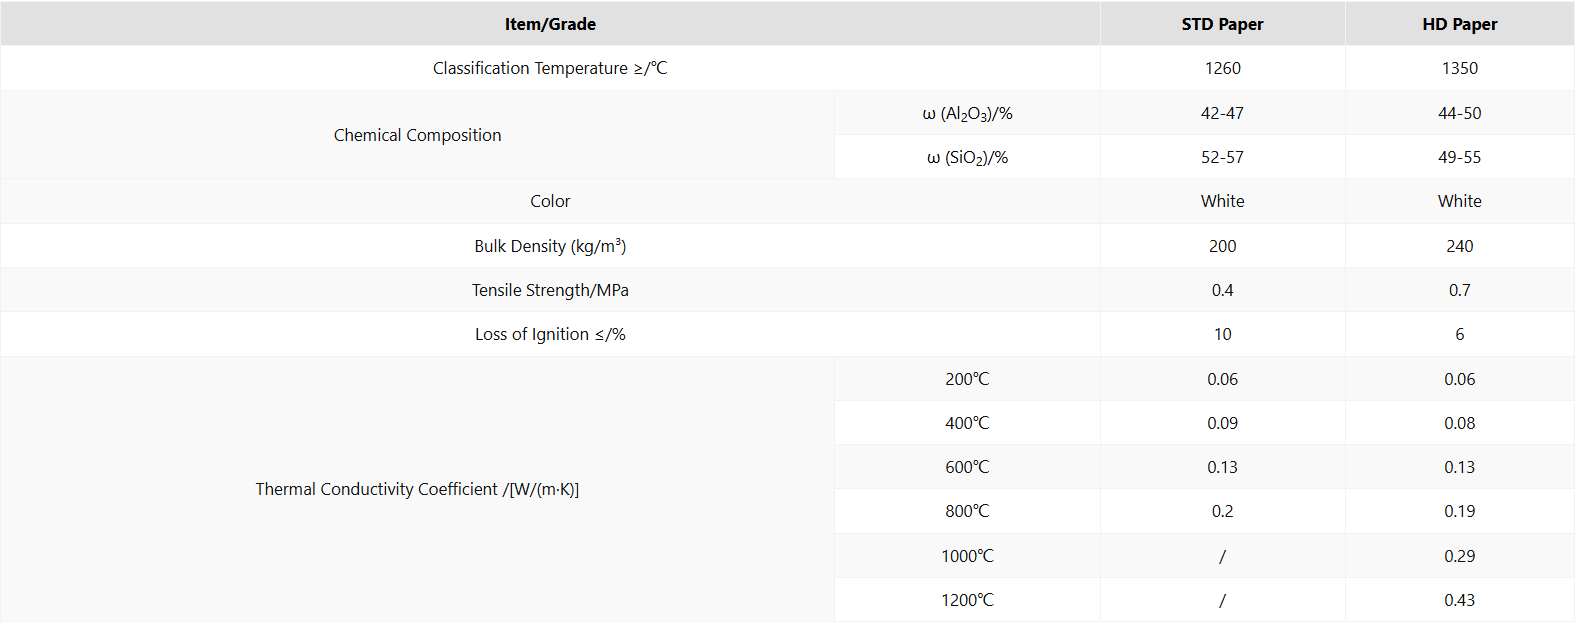Click the Chemical Composition row label
The width and height of the screenshot is (1579, 624).
pyautogui.click(x=417, y=135)
